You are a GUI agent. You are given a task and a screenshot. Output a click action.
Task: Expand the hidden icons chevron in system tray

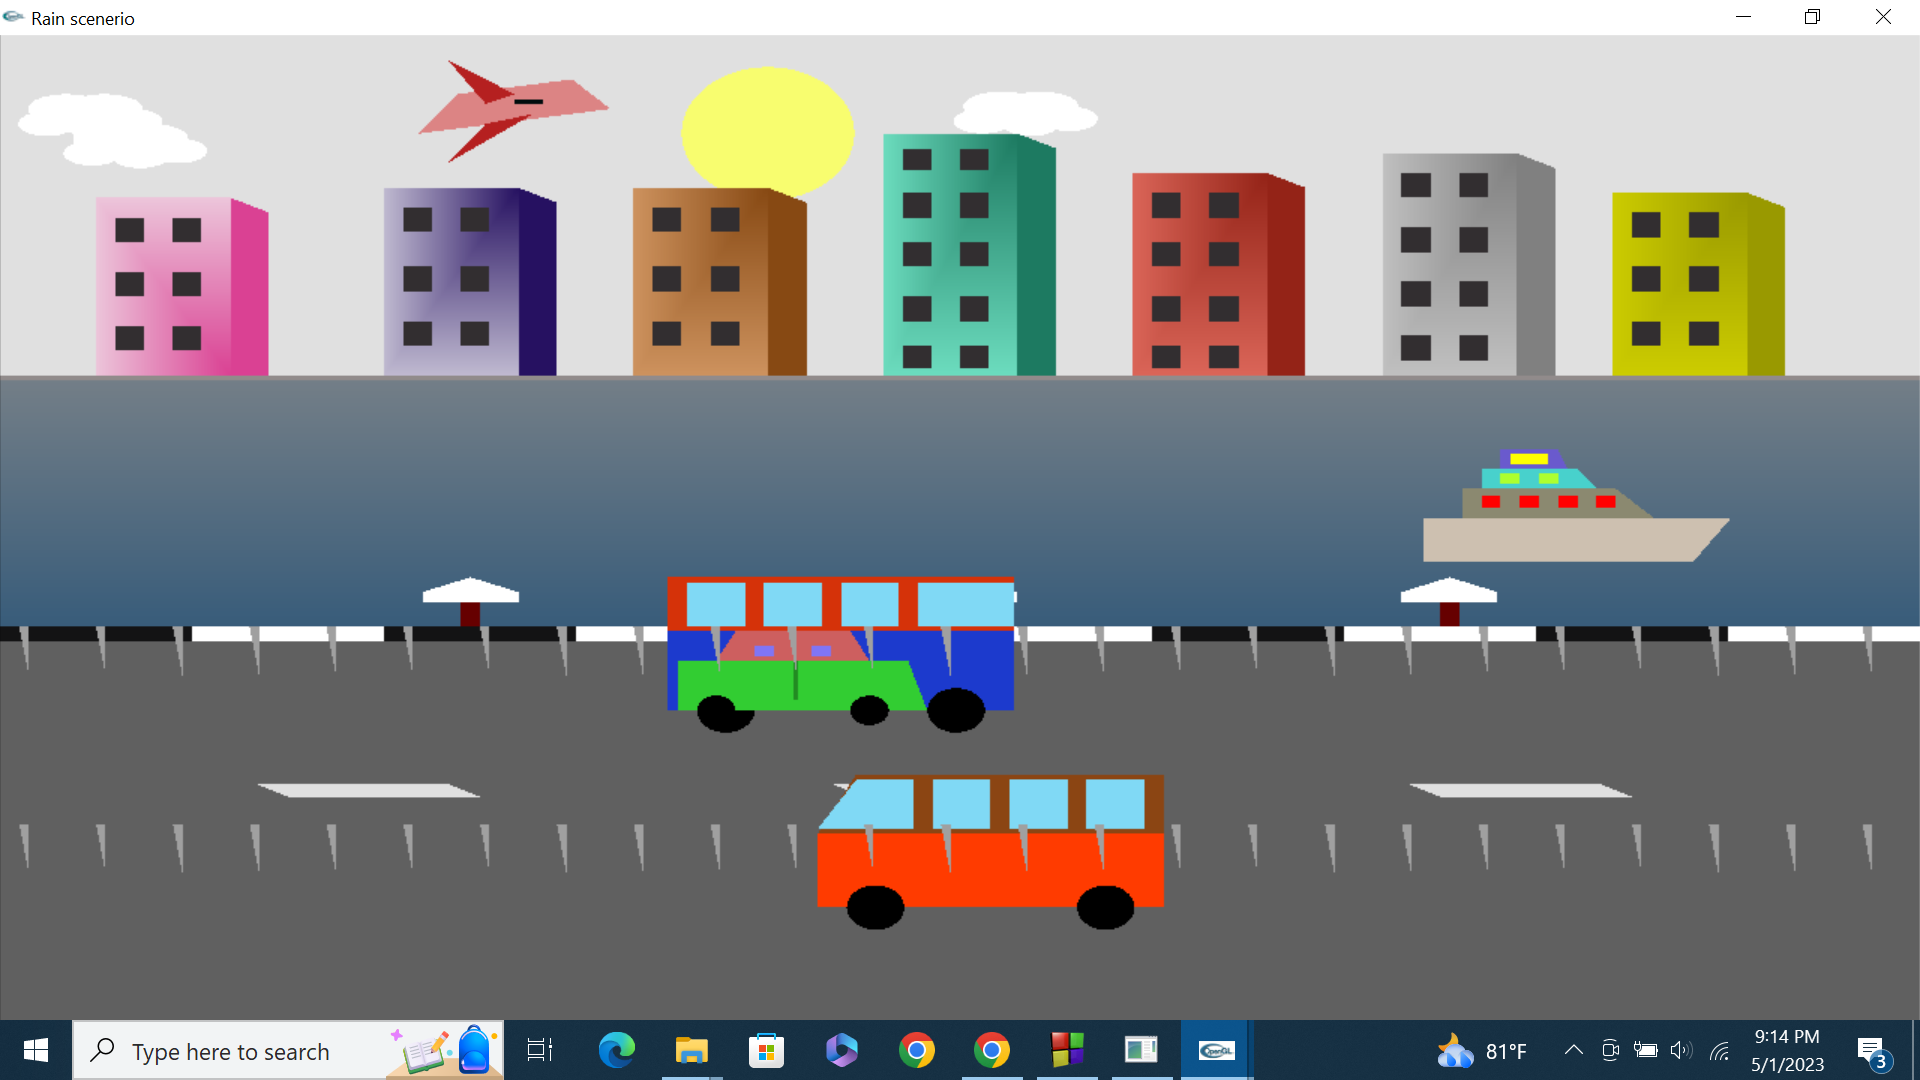1573,1050
